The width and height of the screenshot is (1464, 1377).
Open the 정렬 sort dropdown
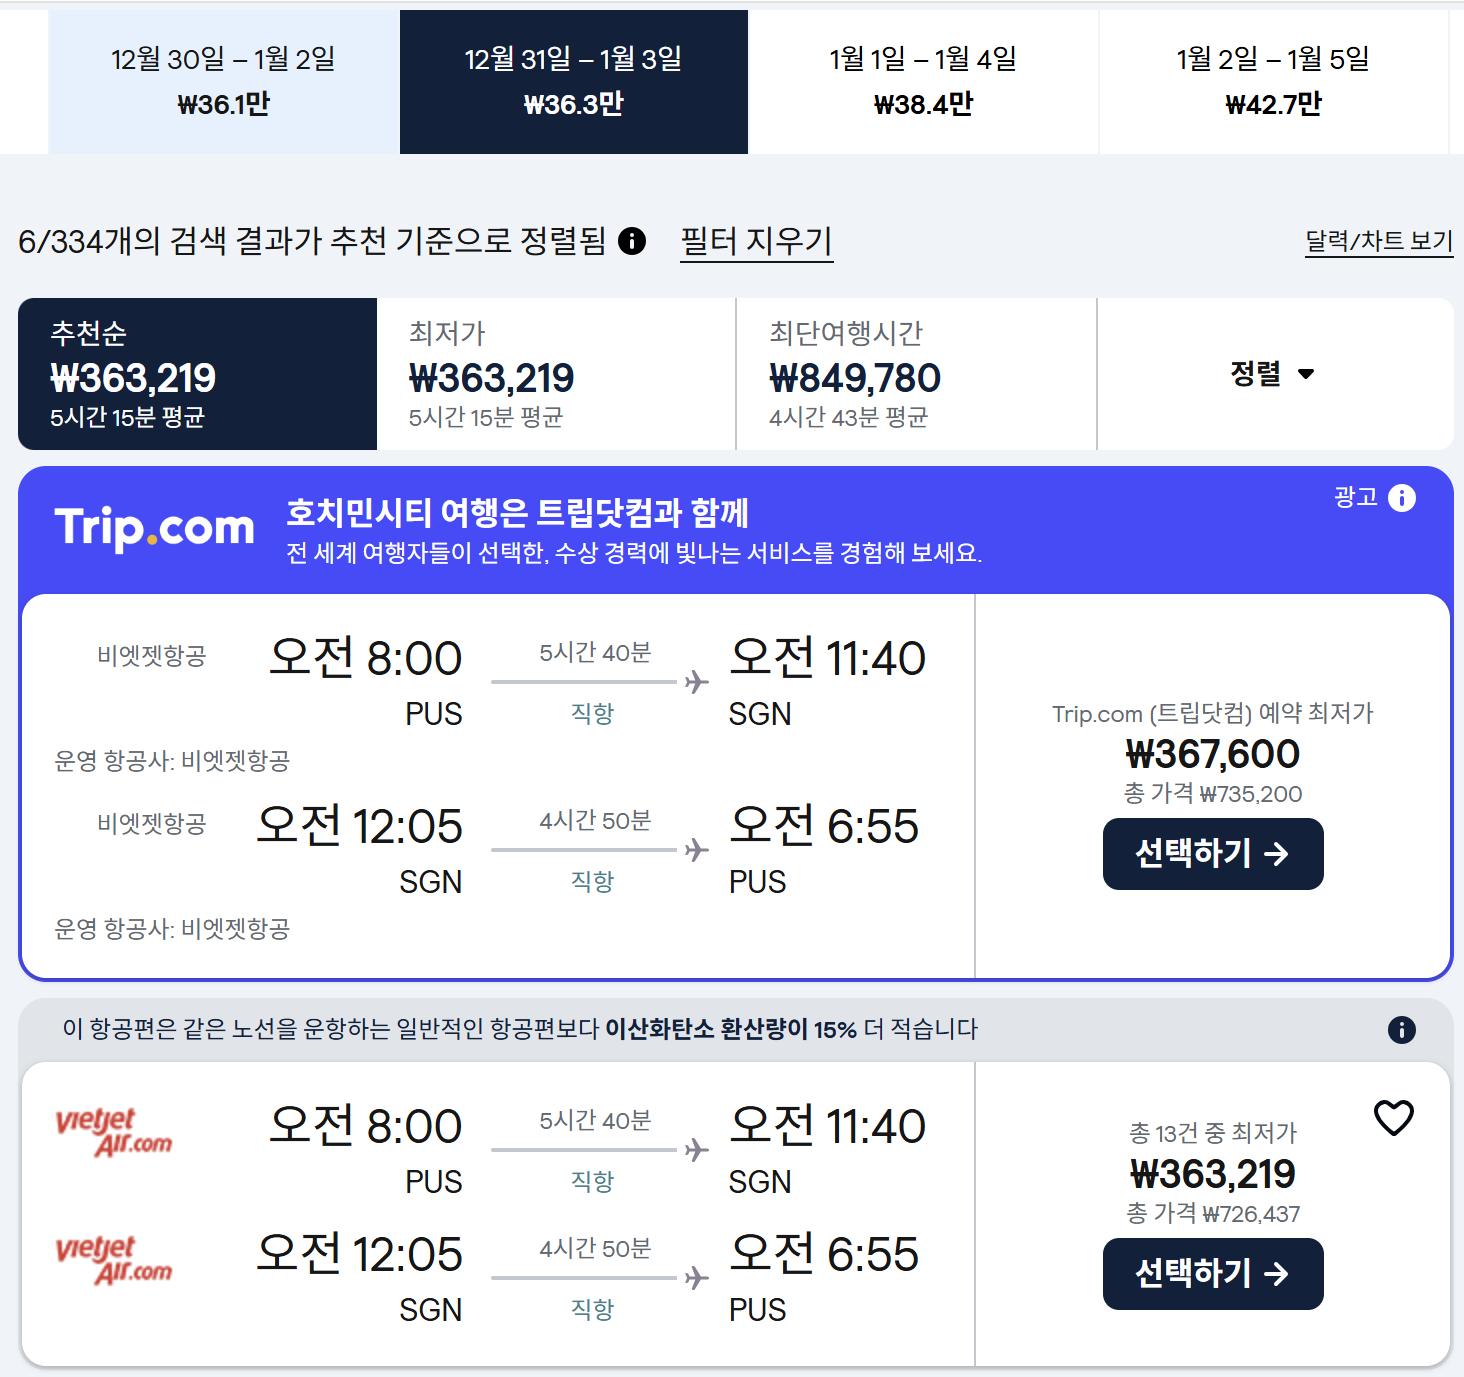pos(1272,374)
